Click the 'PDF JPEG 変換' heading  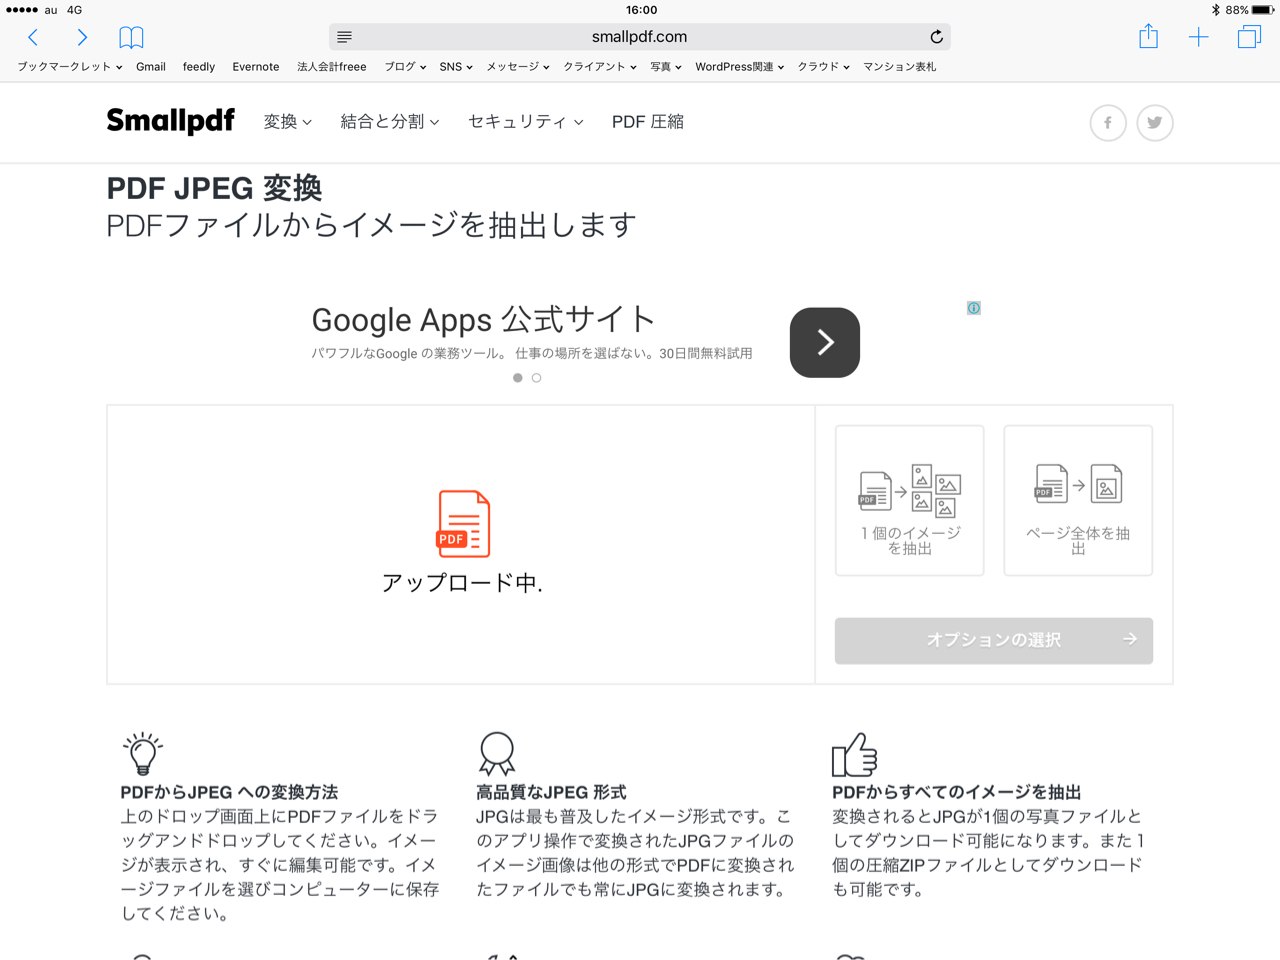(x=214, y=188)
